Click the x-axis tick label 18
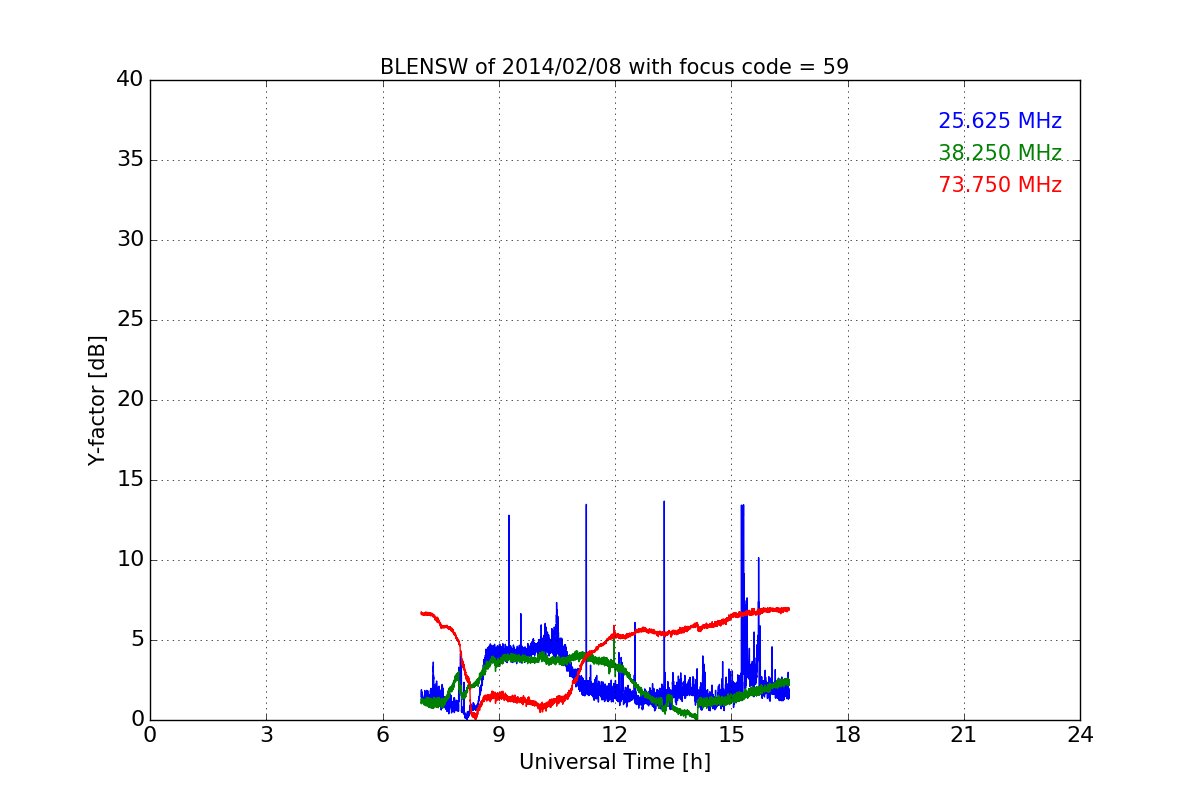1200x800 pixels. [848, 734]
